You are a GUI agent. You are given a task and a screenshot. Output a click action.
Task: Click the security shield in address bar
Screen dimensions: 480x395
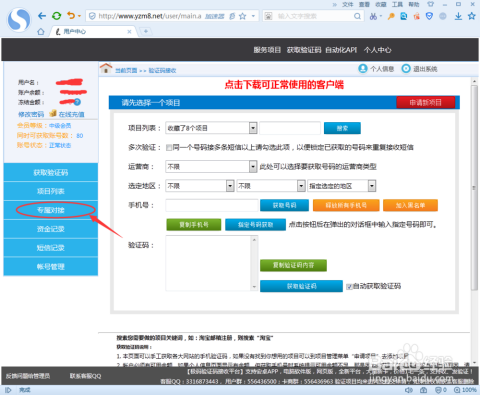[92, 16]
